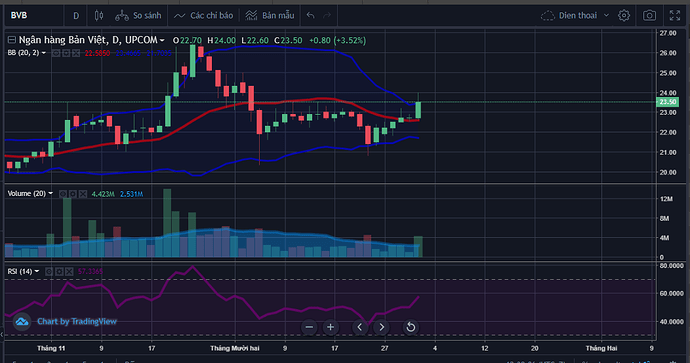This screenshot has width=690, height=363.
Task: Open the So sánh compare tool
Action: pos(138,16)
